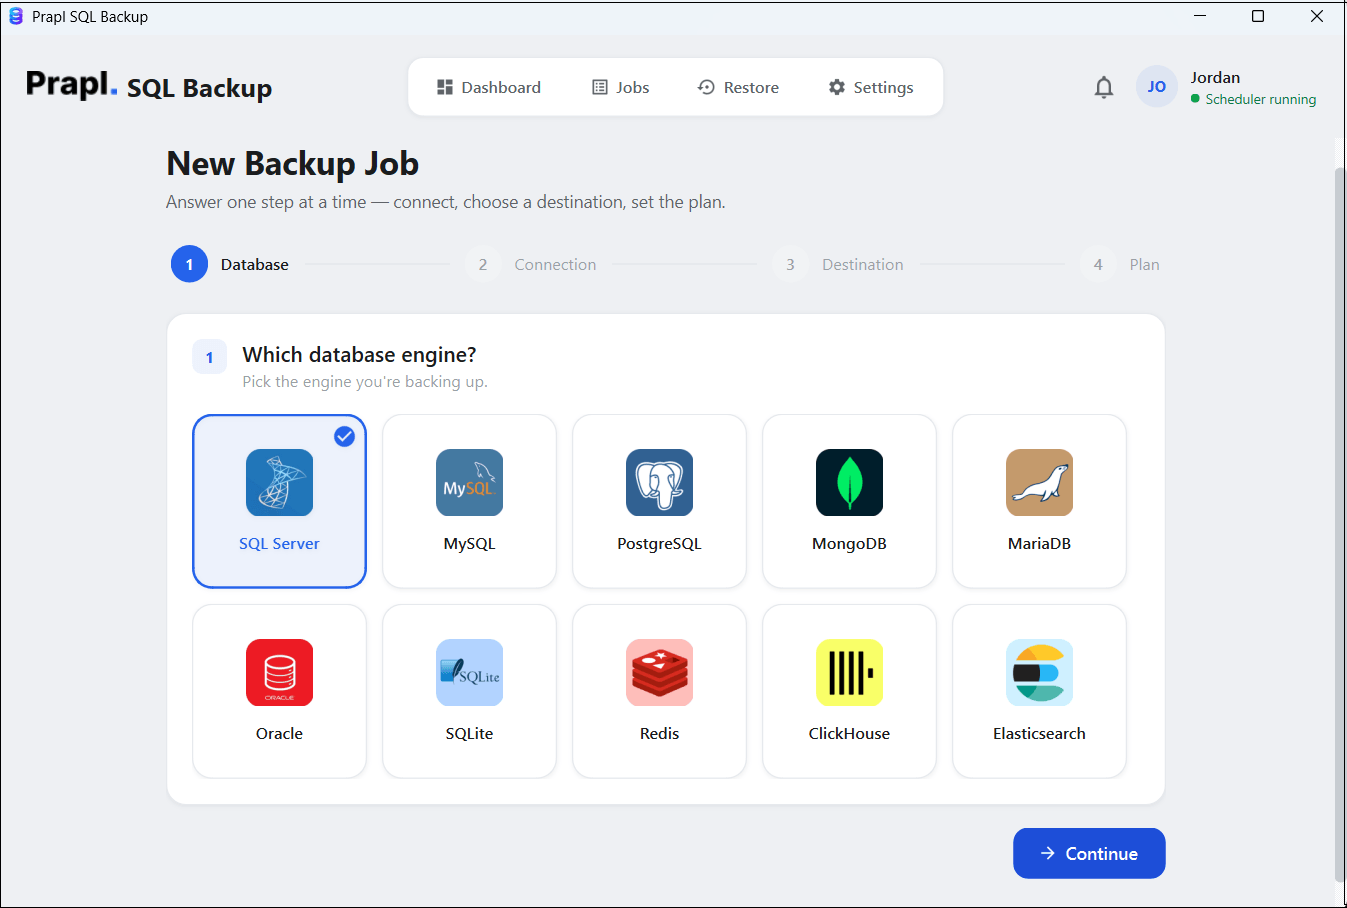
Task: Switch to the Restore tab label
Action: point(751,87)
